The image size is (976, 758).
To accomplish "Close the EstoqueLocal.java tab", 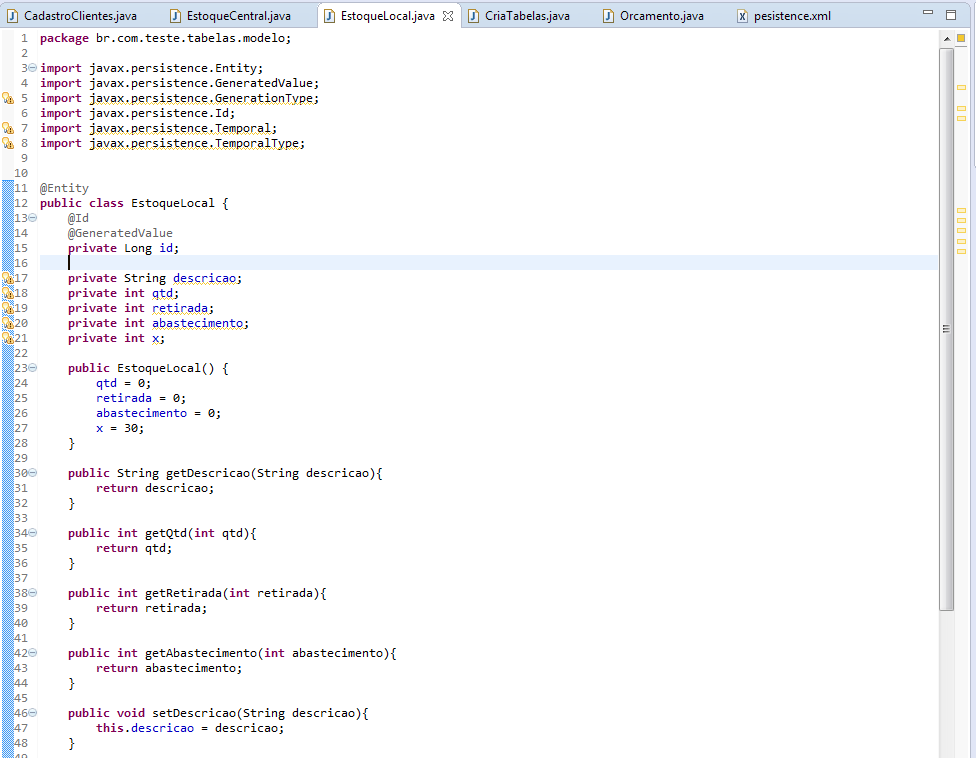I will [448, 16].
